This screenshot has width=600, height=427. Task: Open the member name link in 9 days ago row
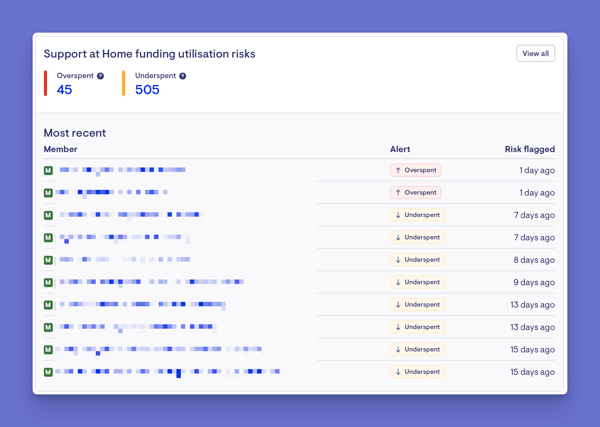[152, 282]
